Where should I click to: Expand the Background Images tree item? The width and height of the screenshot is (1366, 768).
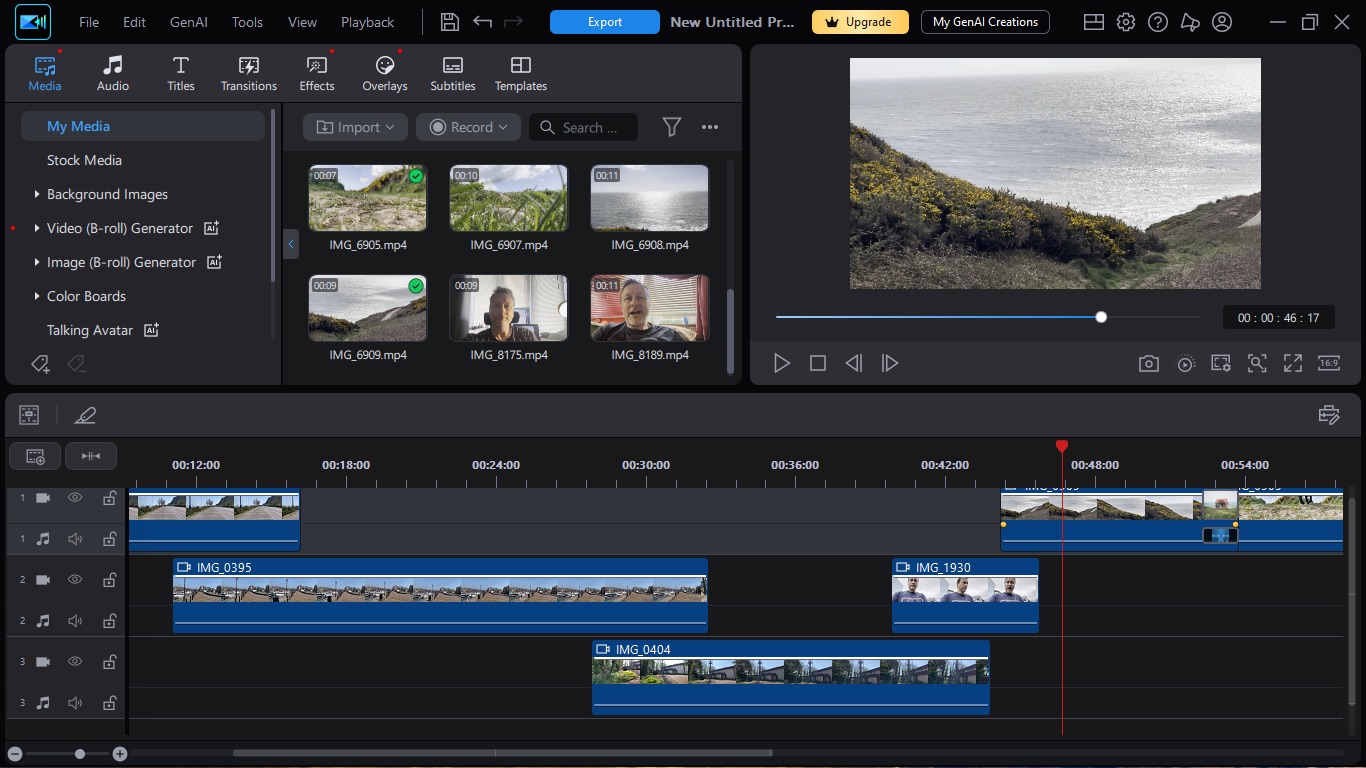[37, 194]
